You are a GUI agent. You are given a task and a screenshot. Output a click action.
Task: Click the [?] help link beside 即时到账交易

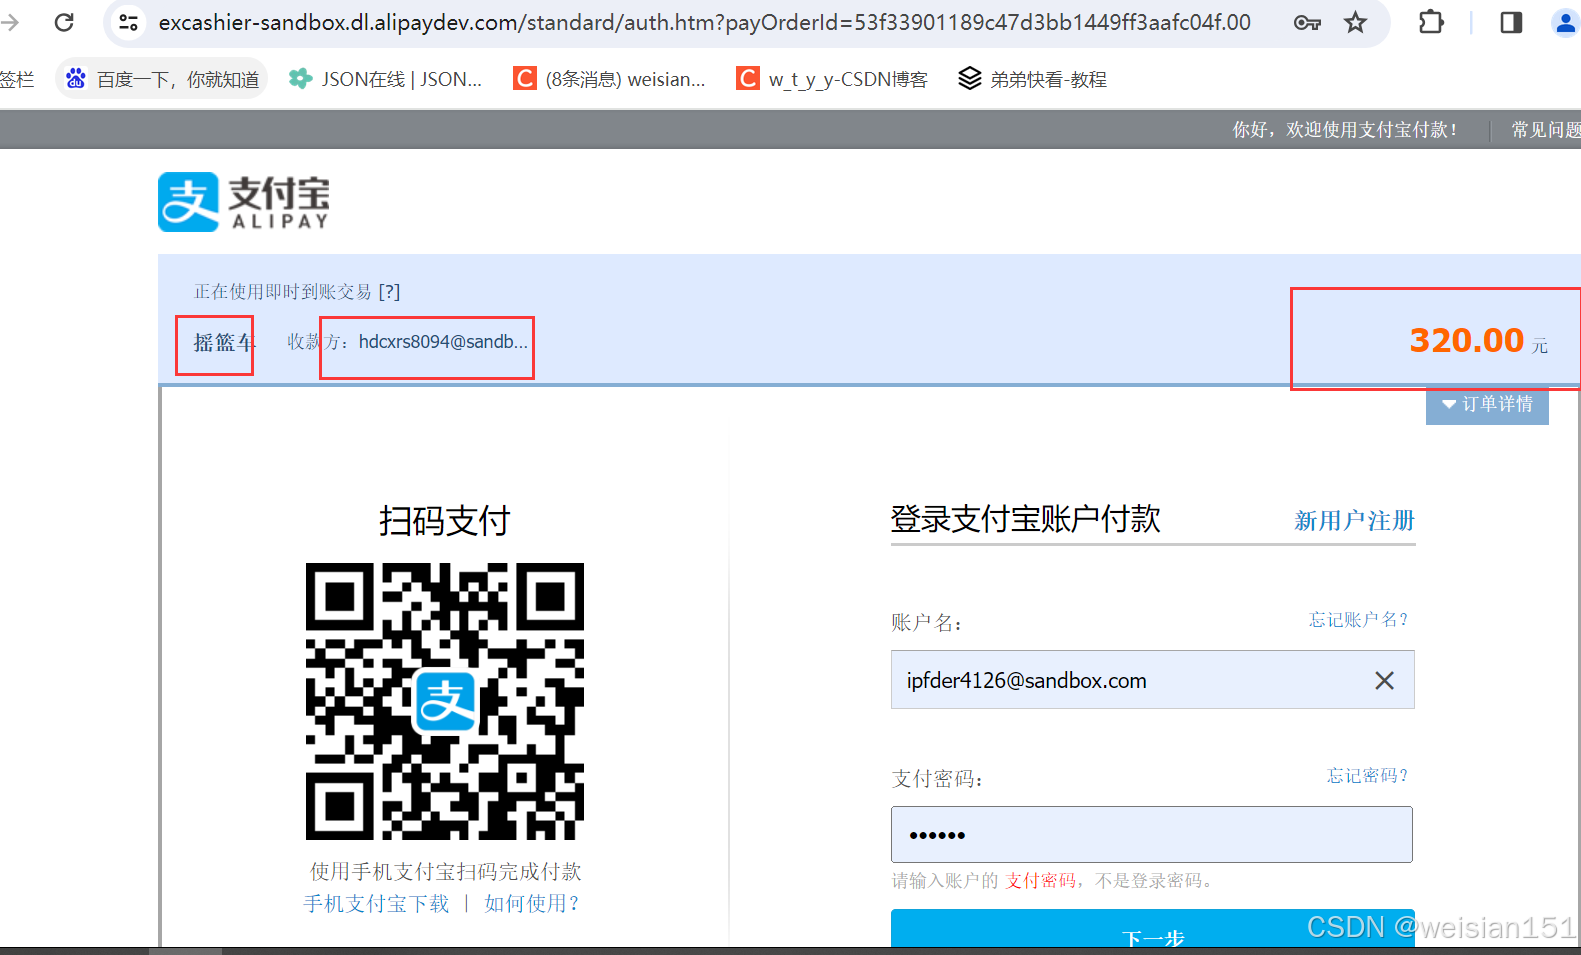pos(389,292)
